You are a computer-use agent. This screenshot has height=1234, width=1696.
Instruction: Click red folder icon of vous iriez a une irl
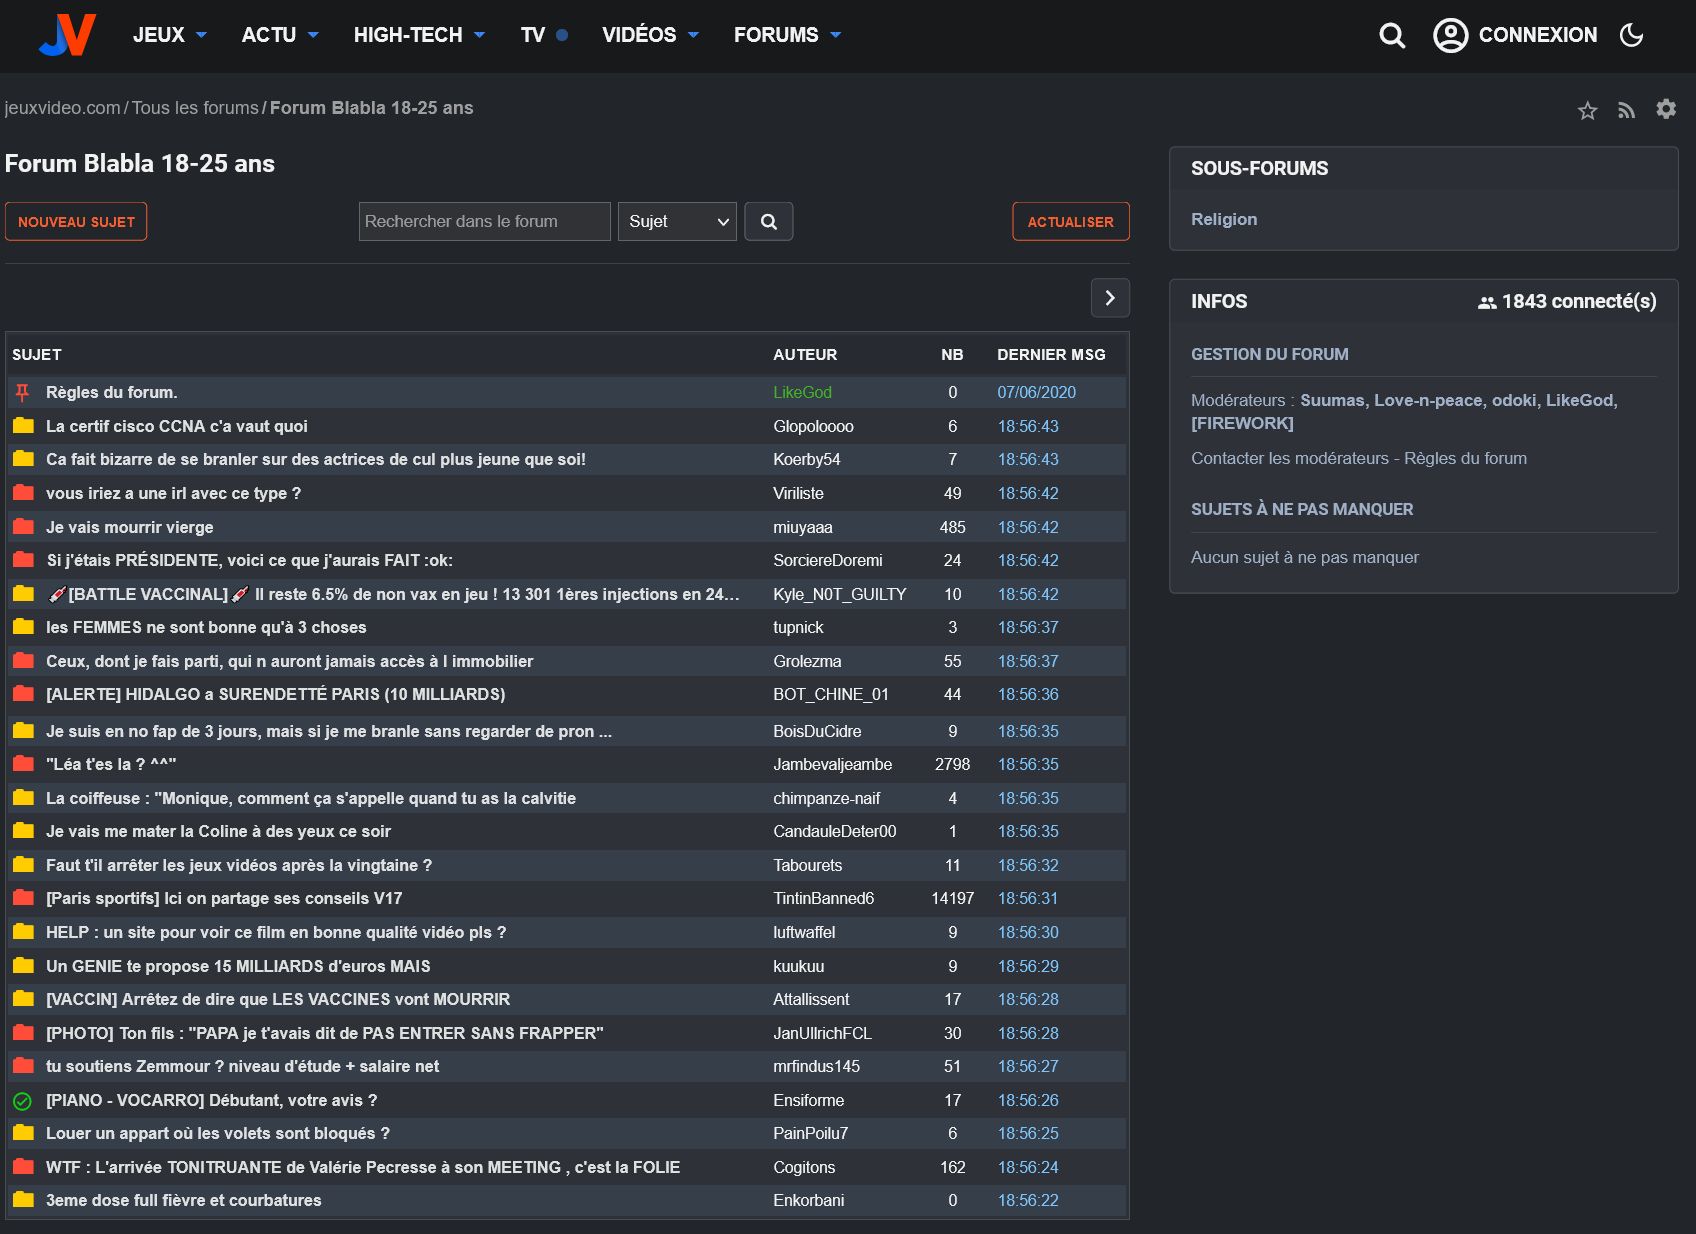pos(23,493)
